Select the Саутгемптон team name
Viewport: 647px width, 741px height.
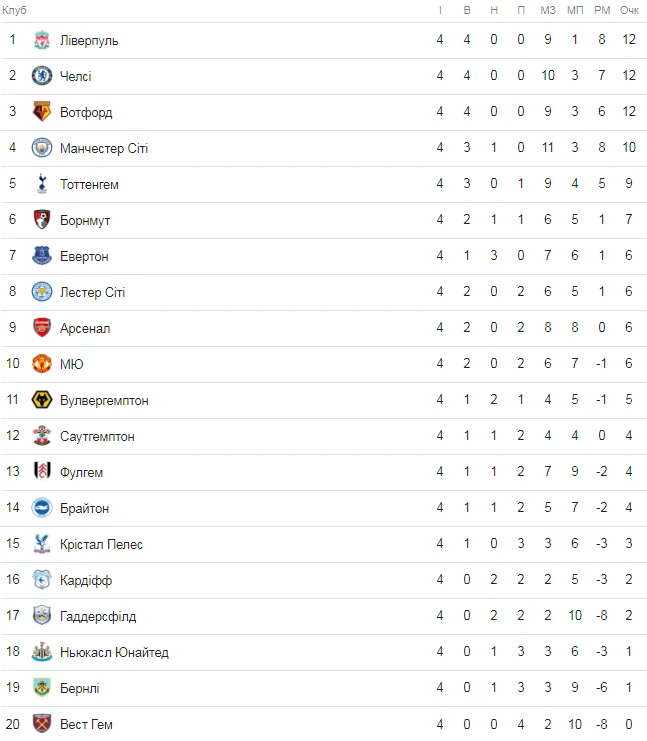[97, 436]
